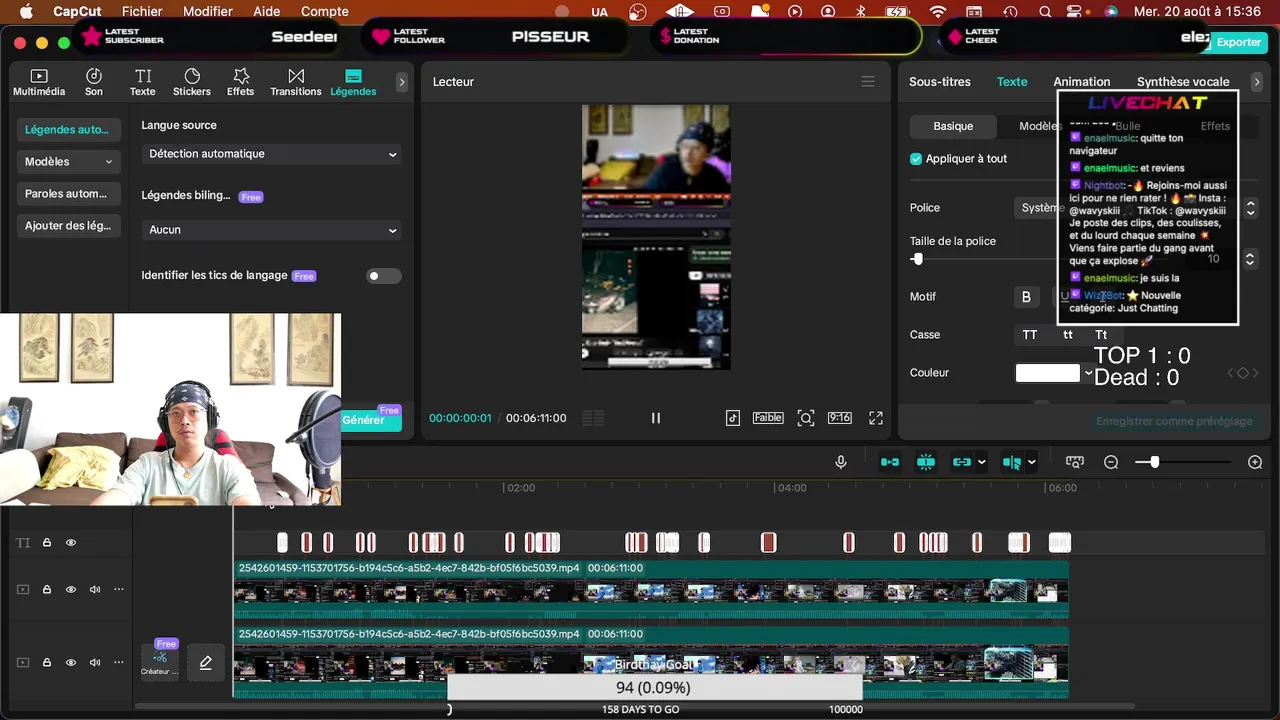Switch to the Sous-titres tab

[940, 82]
